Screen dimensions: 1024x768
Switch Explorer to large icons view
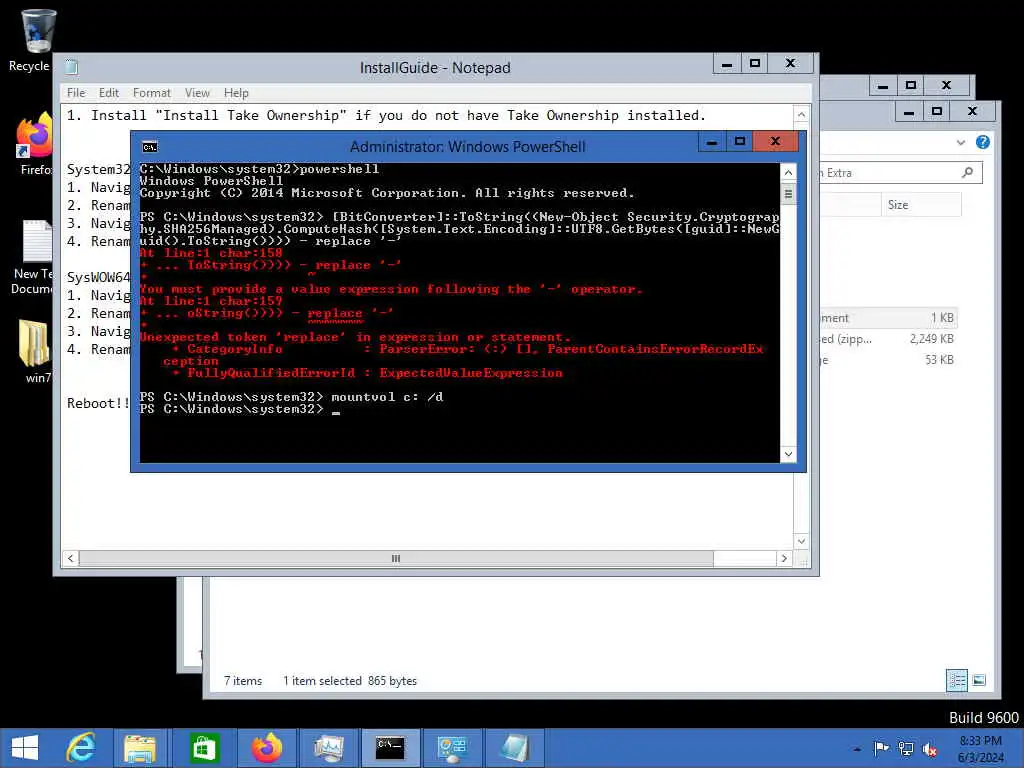pyautogui.click(x=979, y=680)
